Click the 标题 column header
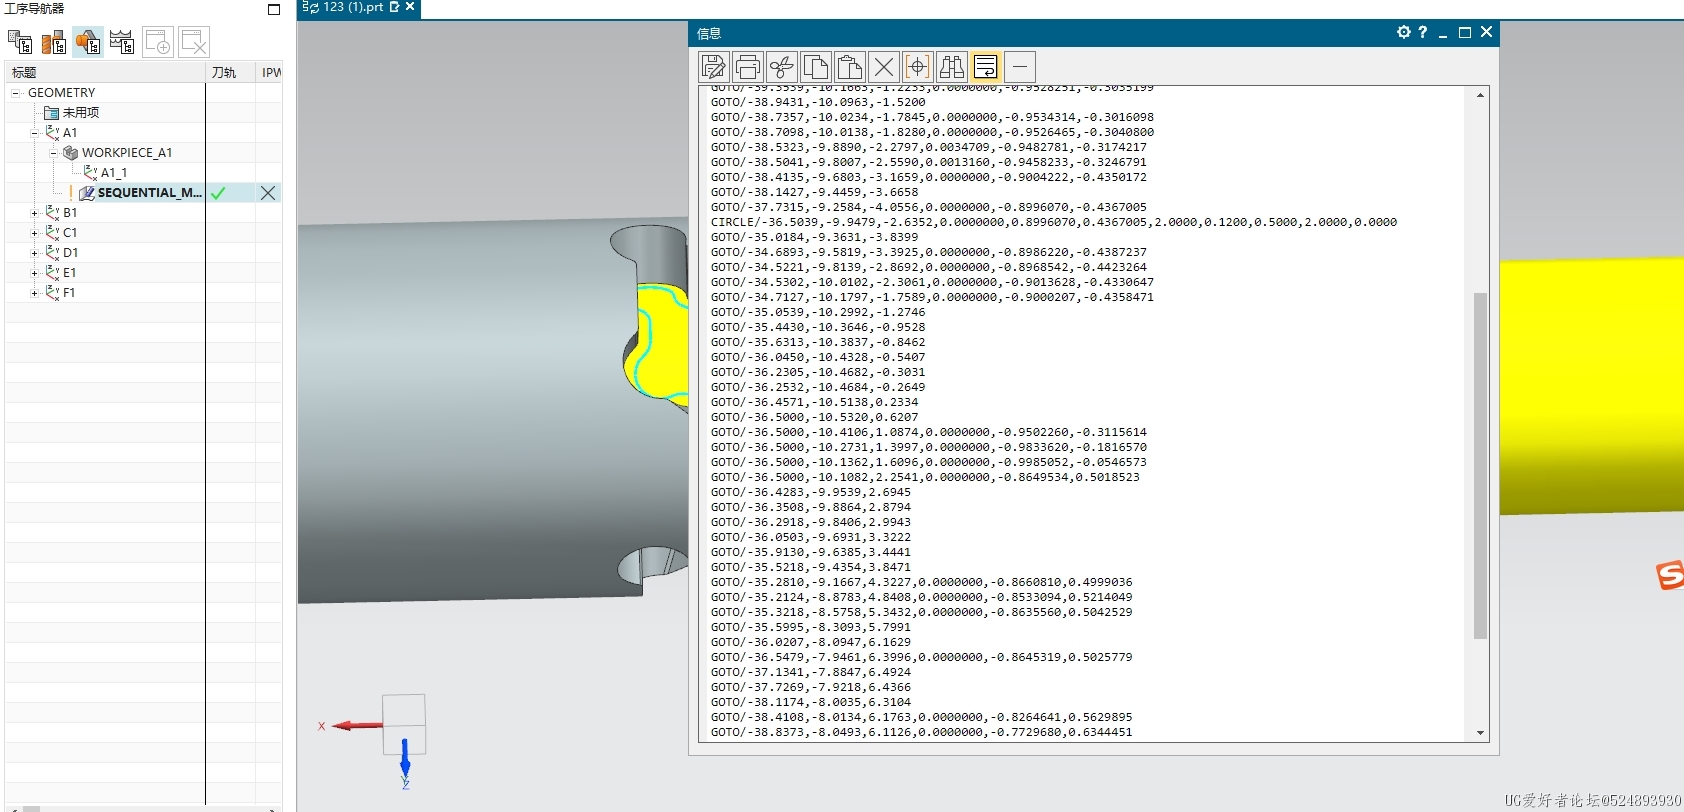The height and width of the screenshot is (812, 1684). pyautogui.click(x=105, y=72)
